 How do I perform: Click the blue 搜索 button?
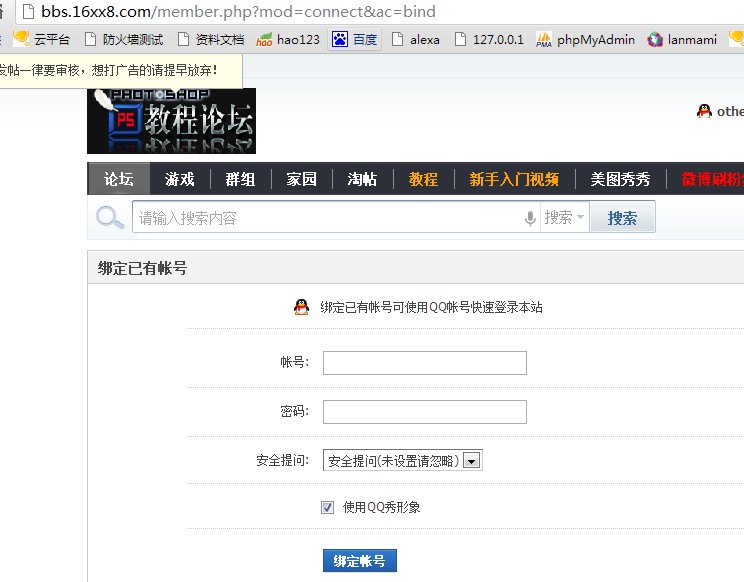(x=622, y=217)
